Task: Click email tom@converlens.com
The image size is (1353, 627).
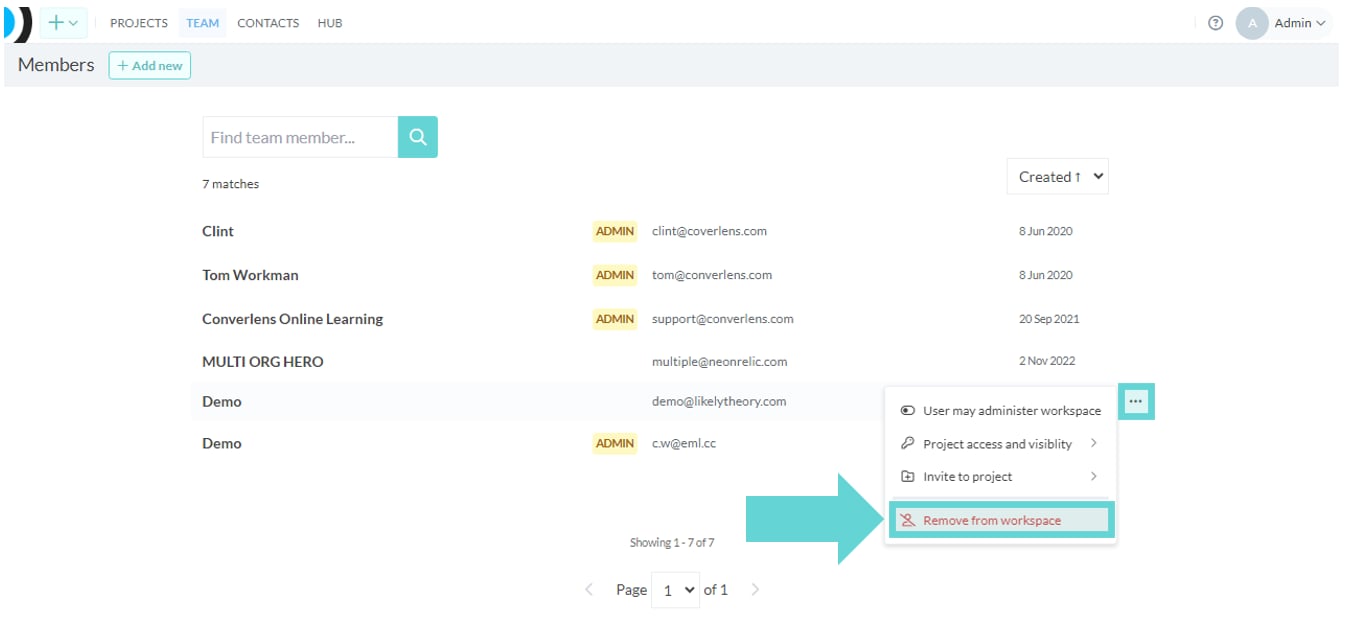Action: 712,275
